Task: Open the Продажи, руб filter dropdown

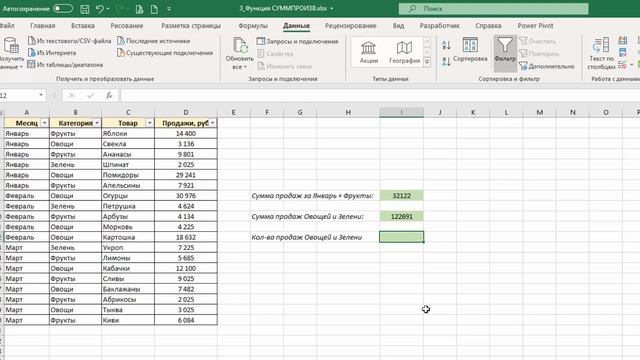Action: (213, 123)
